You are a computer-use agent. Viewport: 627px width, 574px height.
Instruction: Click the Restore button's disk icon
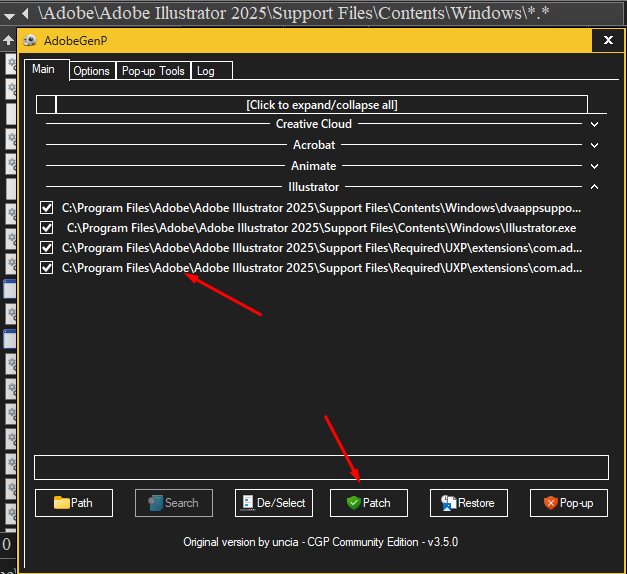click(449, 503)
